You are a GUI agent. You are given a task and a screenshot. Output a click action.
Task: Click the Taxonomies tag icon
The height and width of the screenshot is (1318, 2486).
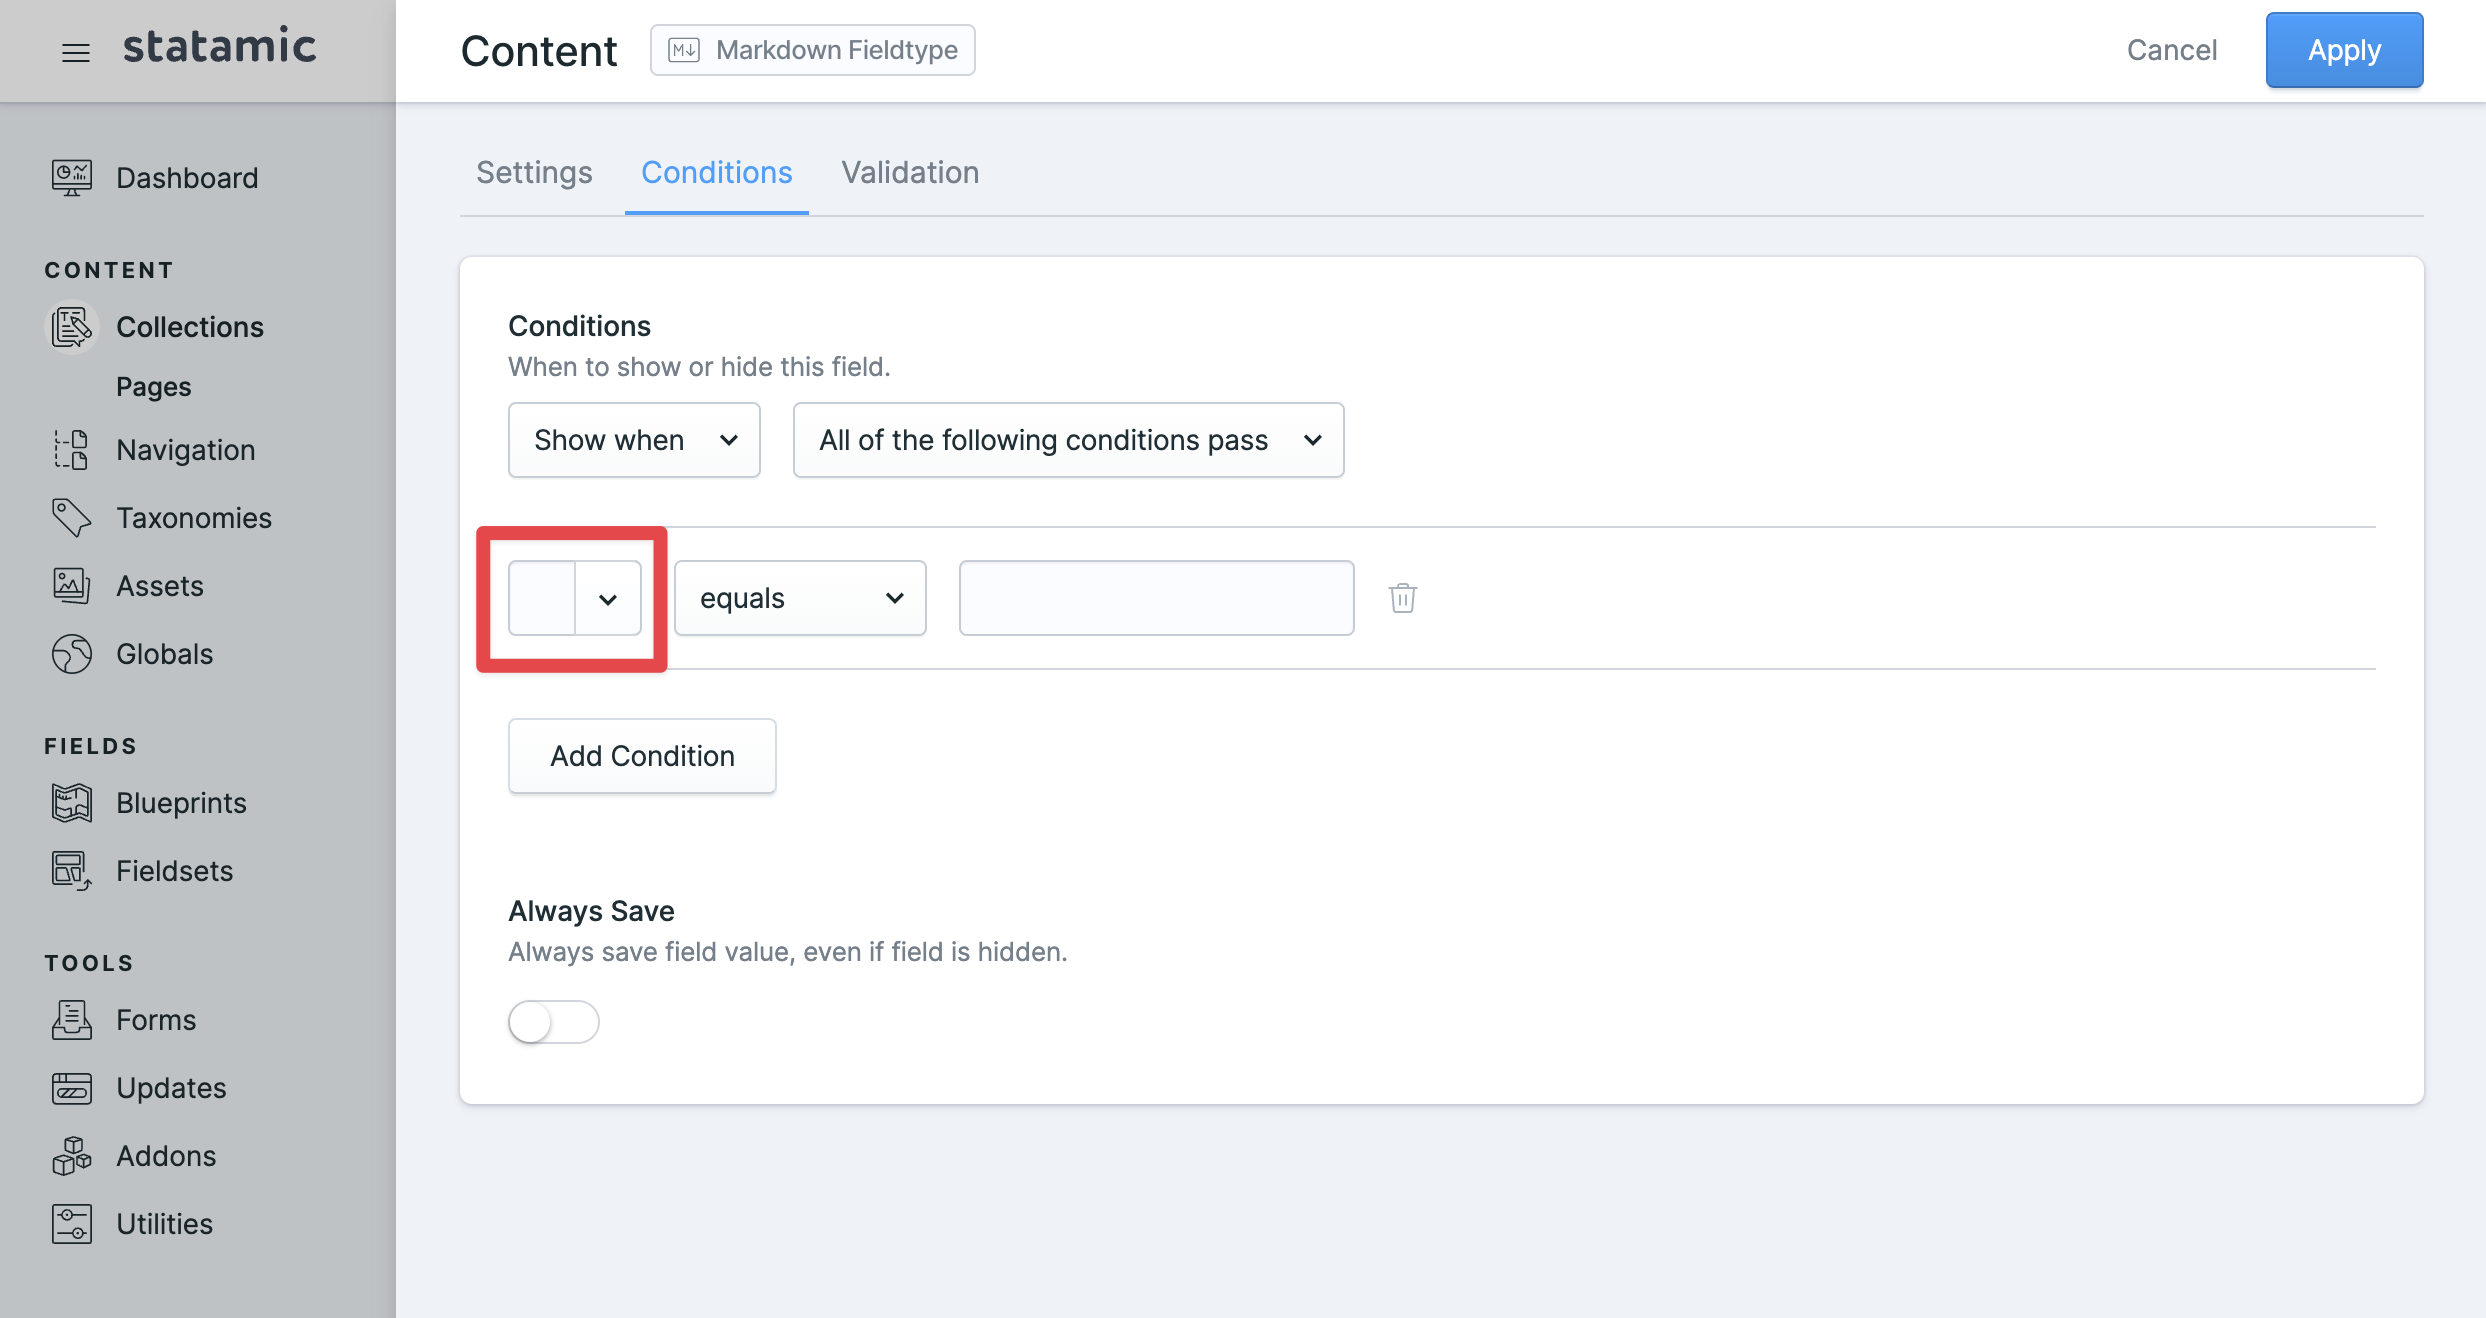[x=70, y=517]
